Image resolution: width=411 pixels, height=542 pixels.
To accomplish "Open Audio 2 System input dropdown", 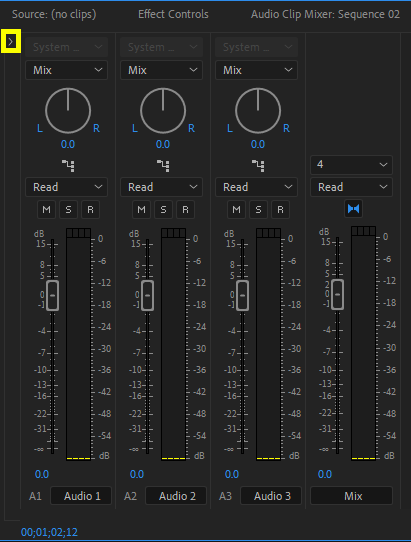I will pyautogui.click(x=161, y=47).
